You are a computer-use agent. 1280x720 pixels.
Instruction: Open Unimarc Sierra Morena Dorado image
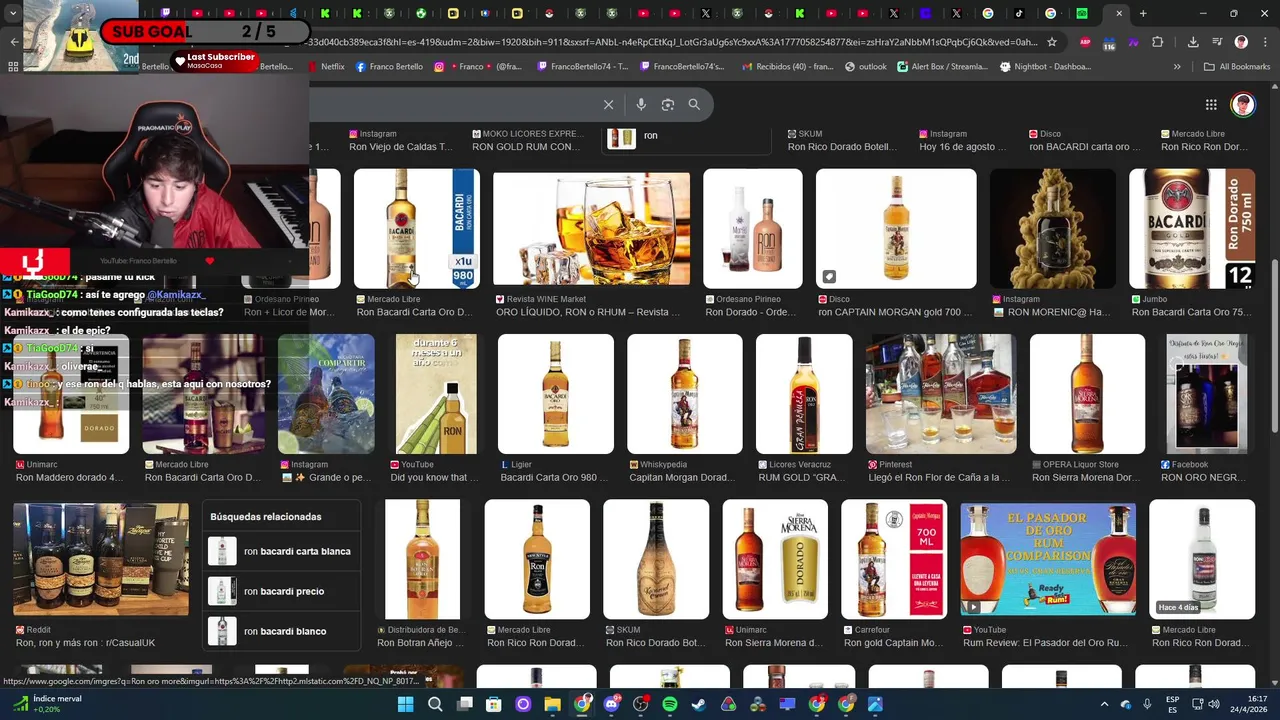[775, 559]
